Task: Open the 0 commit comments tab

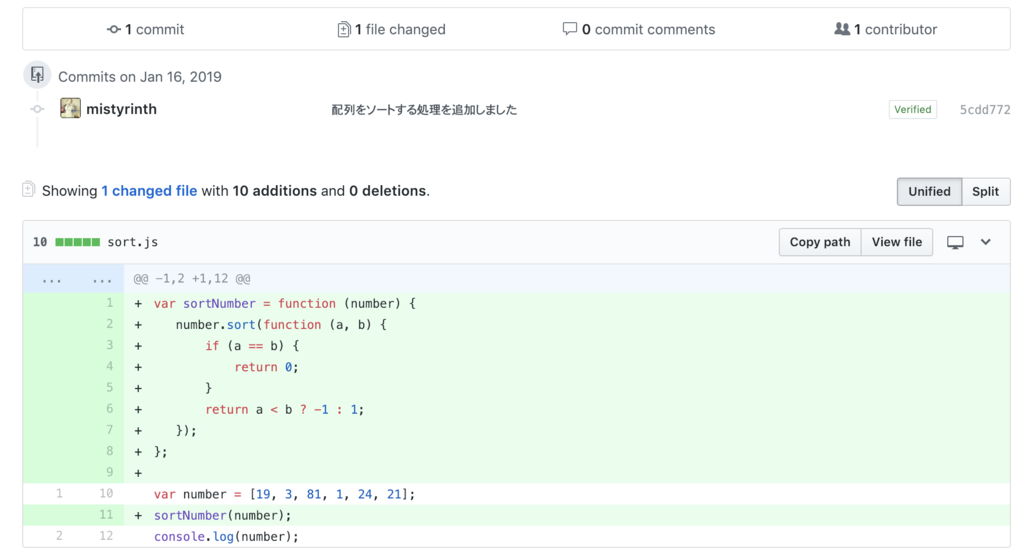Action: 639,29
